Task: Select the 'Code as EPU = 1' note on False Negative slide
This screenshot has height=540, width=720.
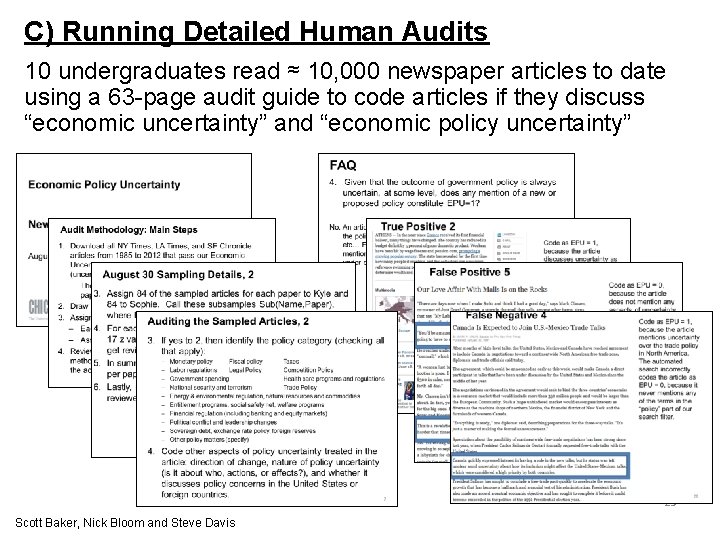Action: [x=669, y=369]
